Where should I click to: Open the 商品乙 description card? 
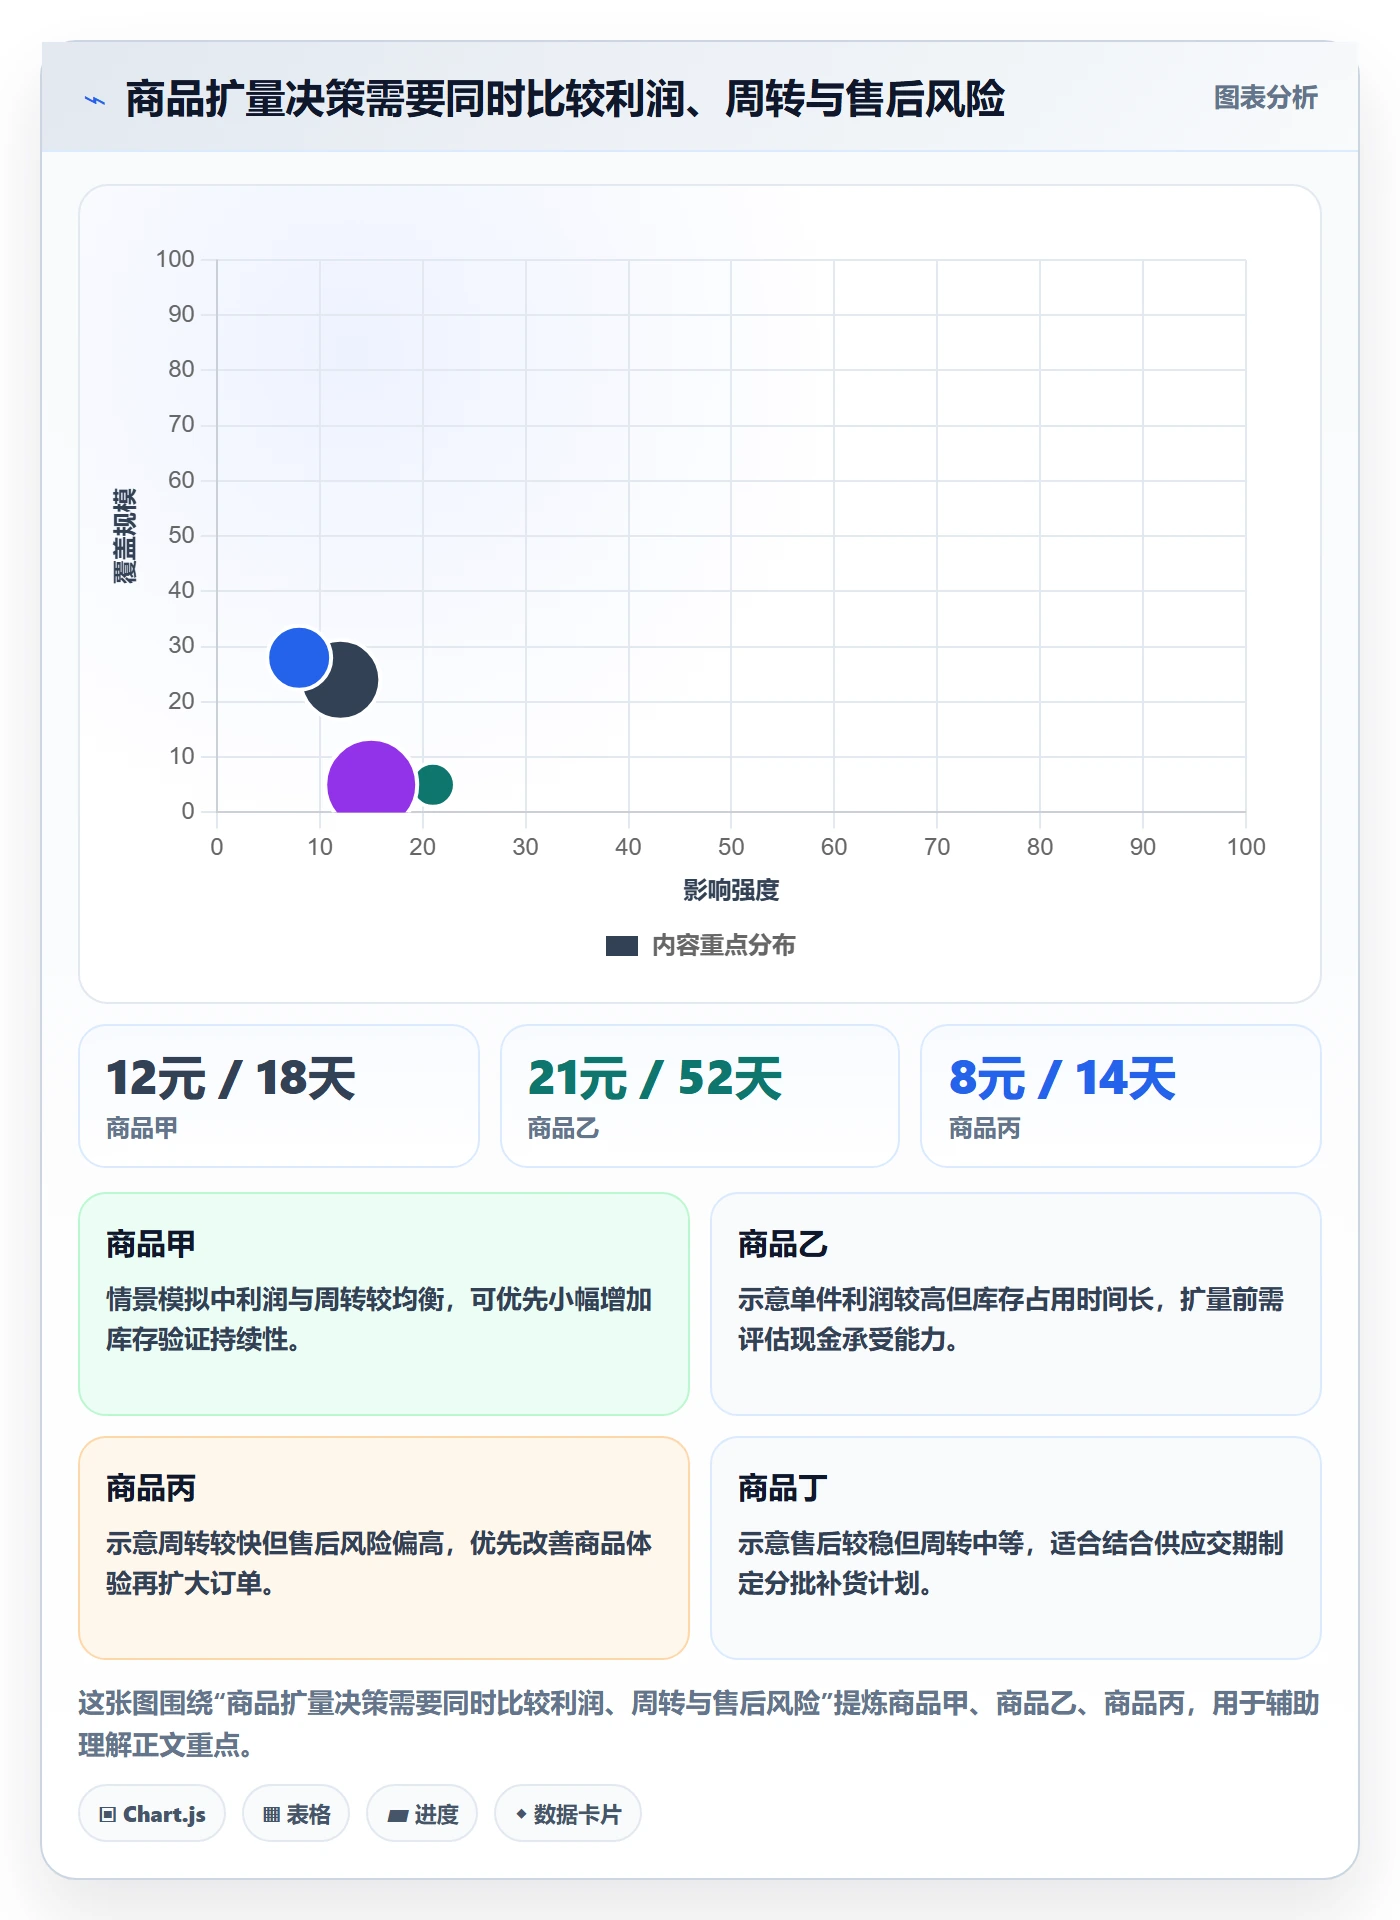[1016, 1303]
